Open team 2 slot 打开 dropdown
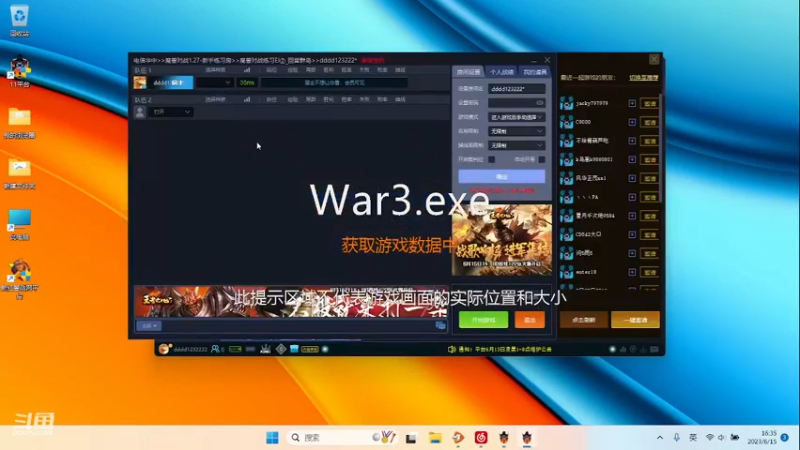This screenshot has height=450, width=800. tap(171, 112)
